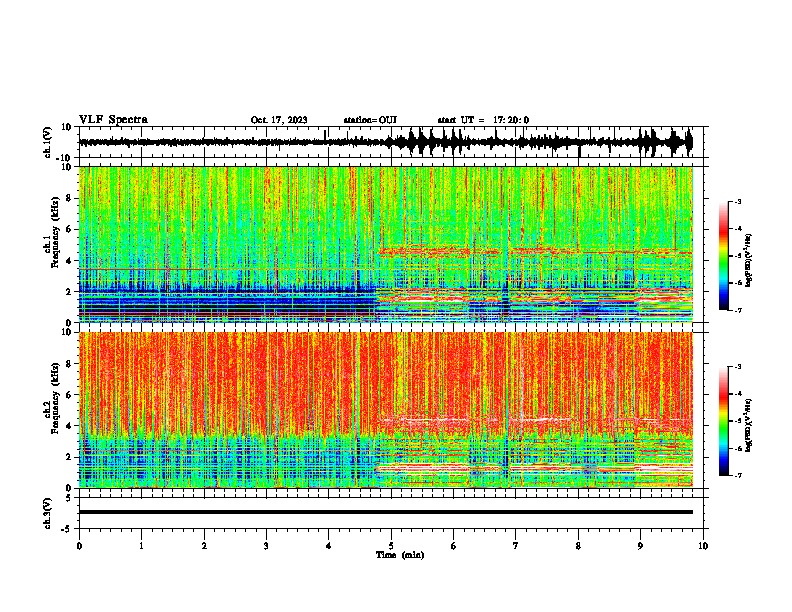Screen dimensions: 792x612
Task: Click the "6" kHz tick on ch.1 spectrogram
Action: click(x=70, y=229)
